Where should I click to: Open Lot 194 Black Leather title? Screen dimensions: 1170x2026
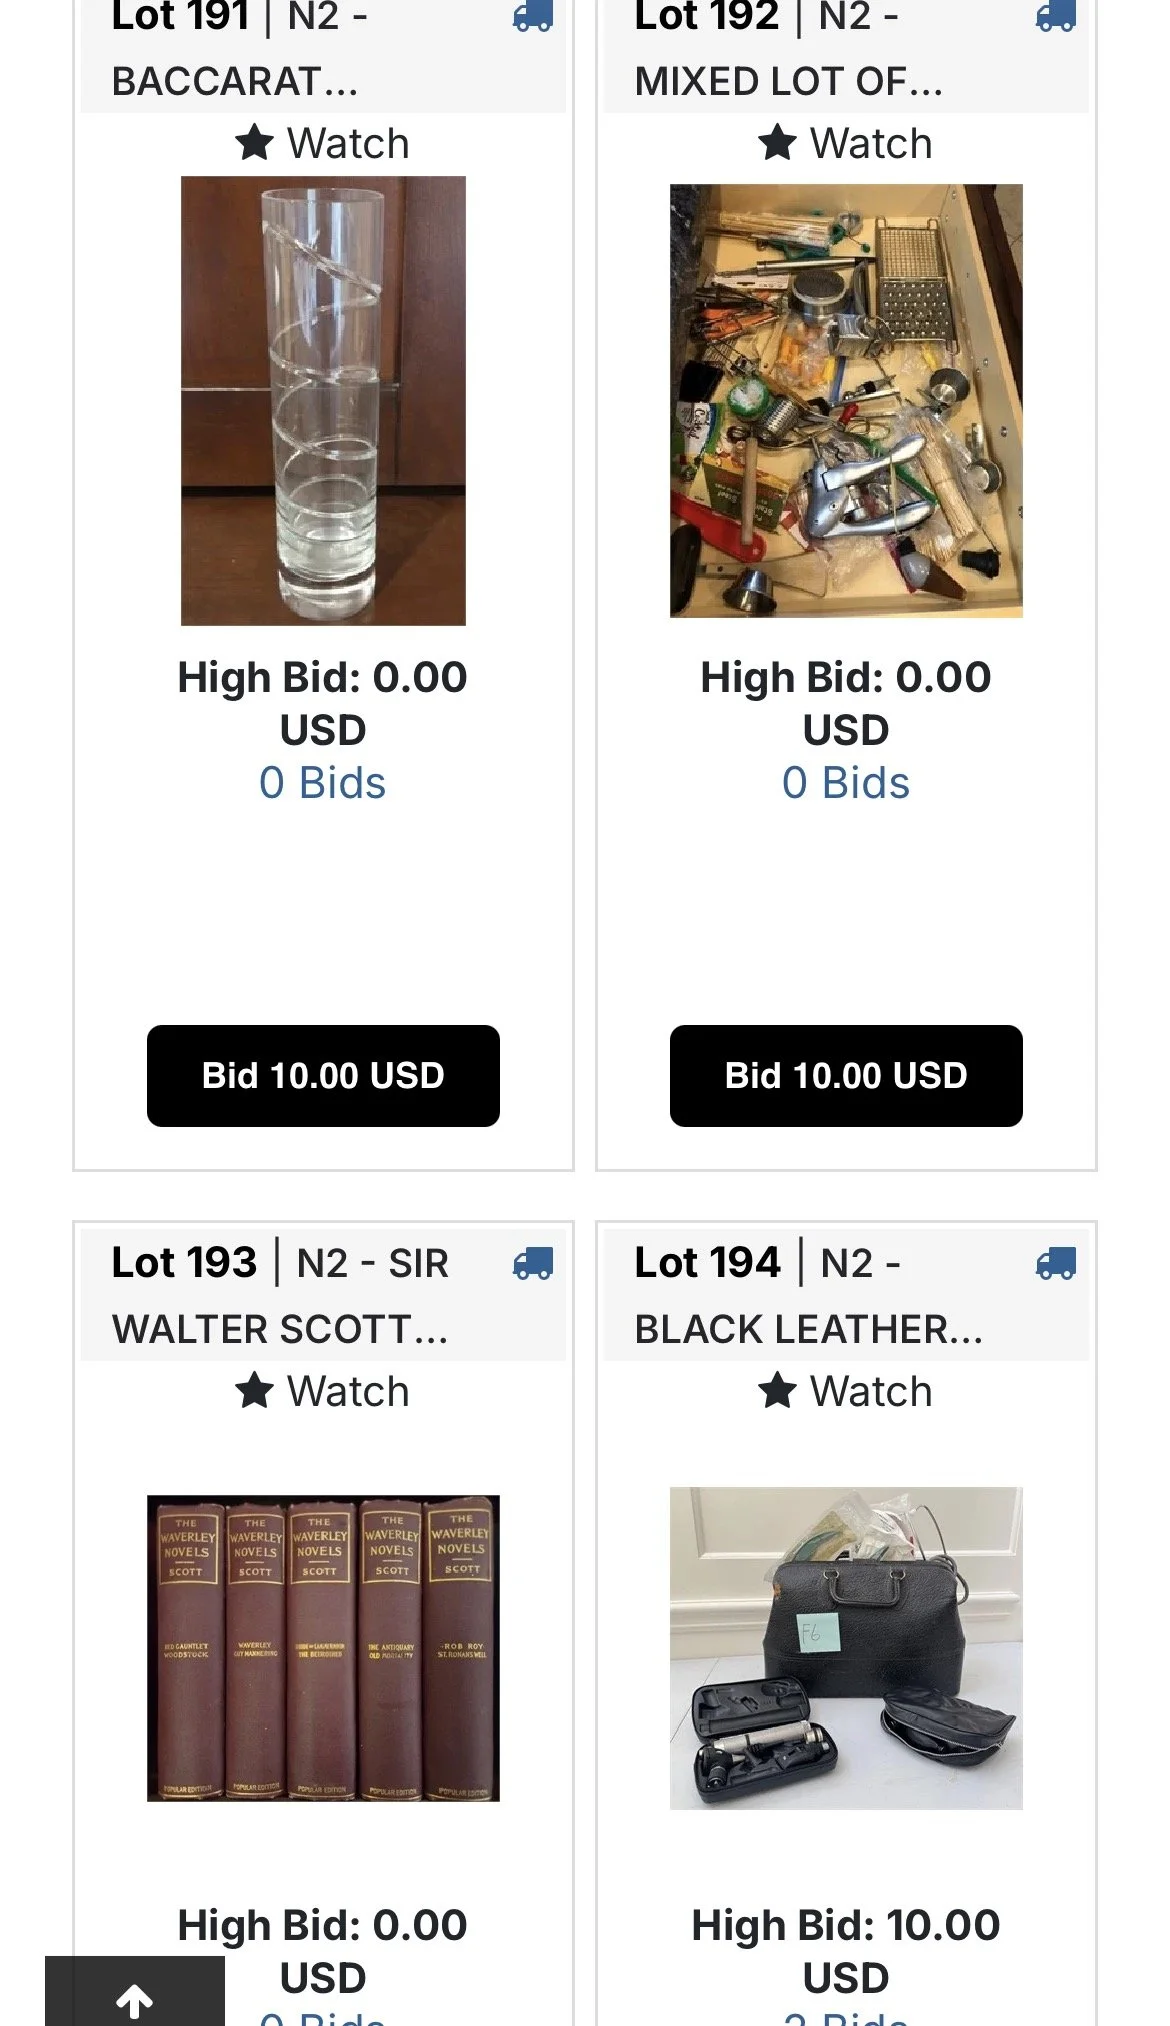(809, 1296)
